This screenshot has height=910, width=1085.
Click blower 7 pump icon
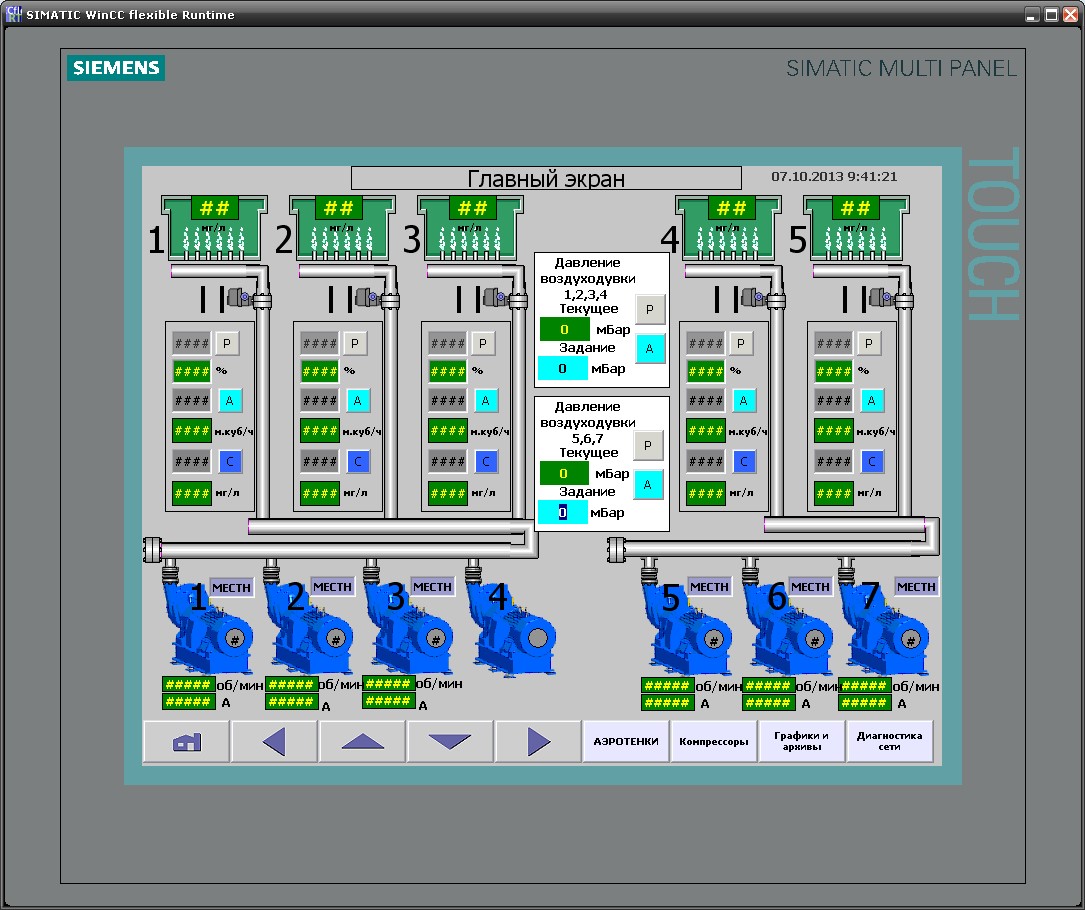(884, 630)
